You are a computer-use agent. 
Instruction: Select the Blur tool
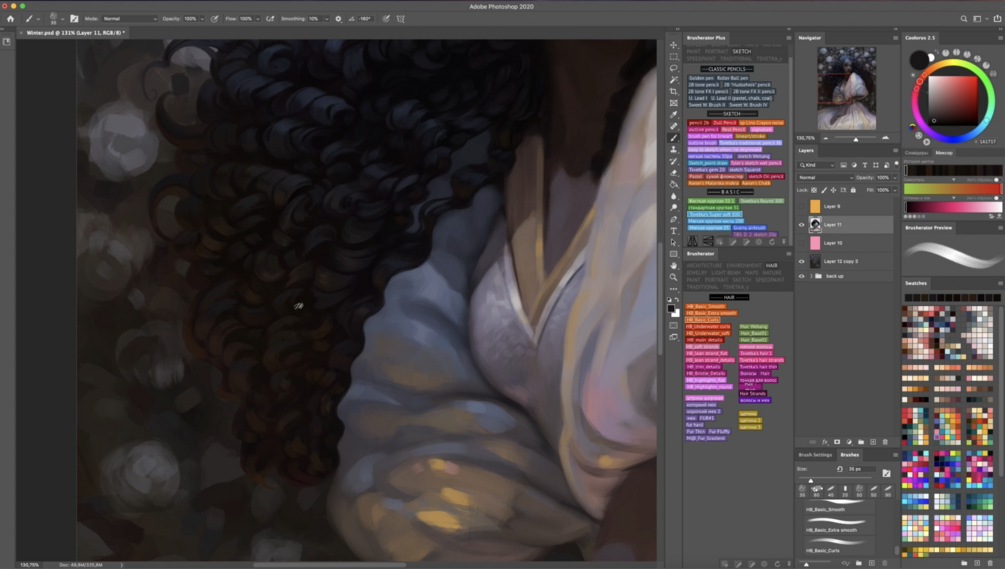(x=674, y=196)
